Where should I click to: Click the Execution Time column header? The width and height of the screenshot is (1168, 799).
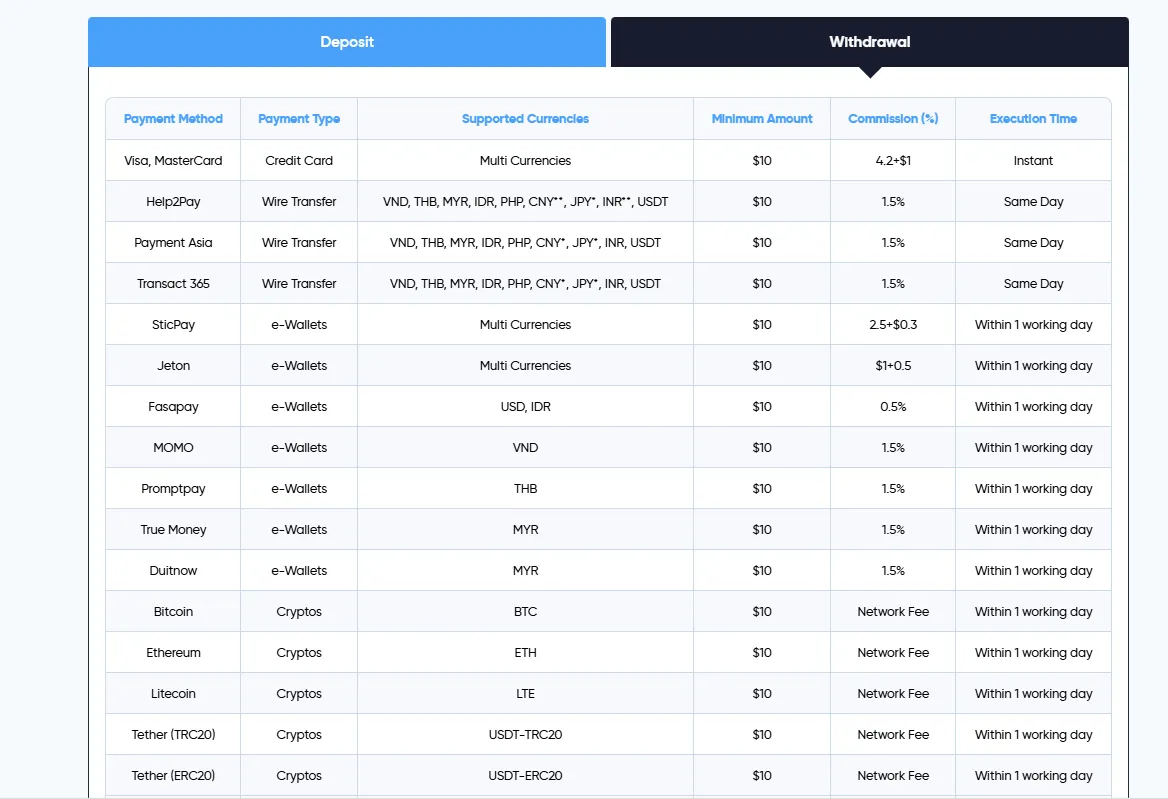click(x=1033, y=119)
